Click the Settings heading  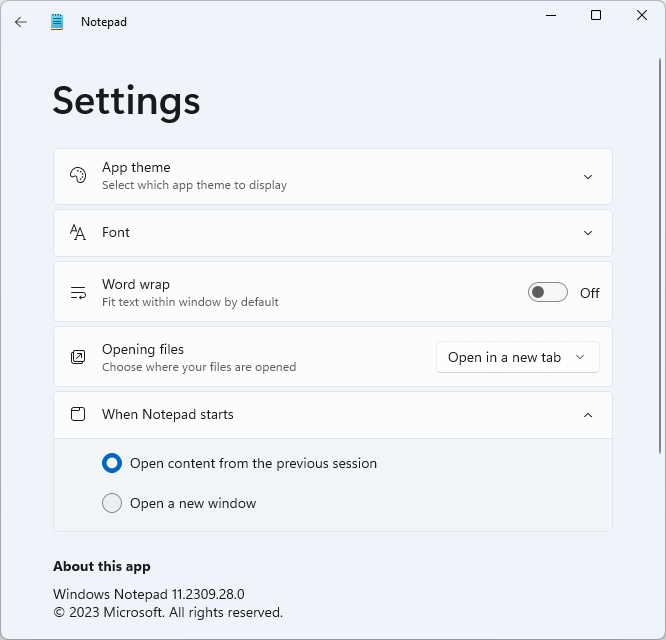click(126, 102)
